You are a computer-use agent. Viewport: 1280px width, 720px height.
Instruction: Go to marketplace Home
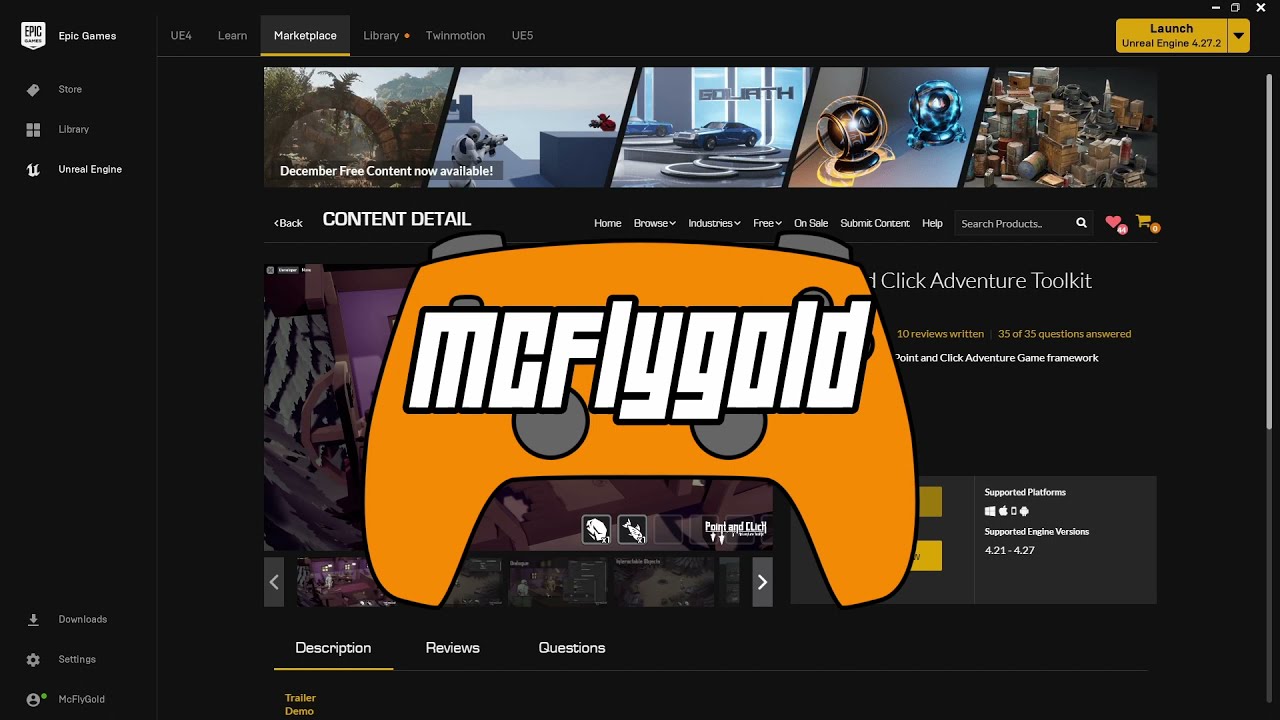pos(608,223)
